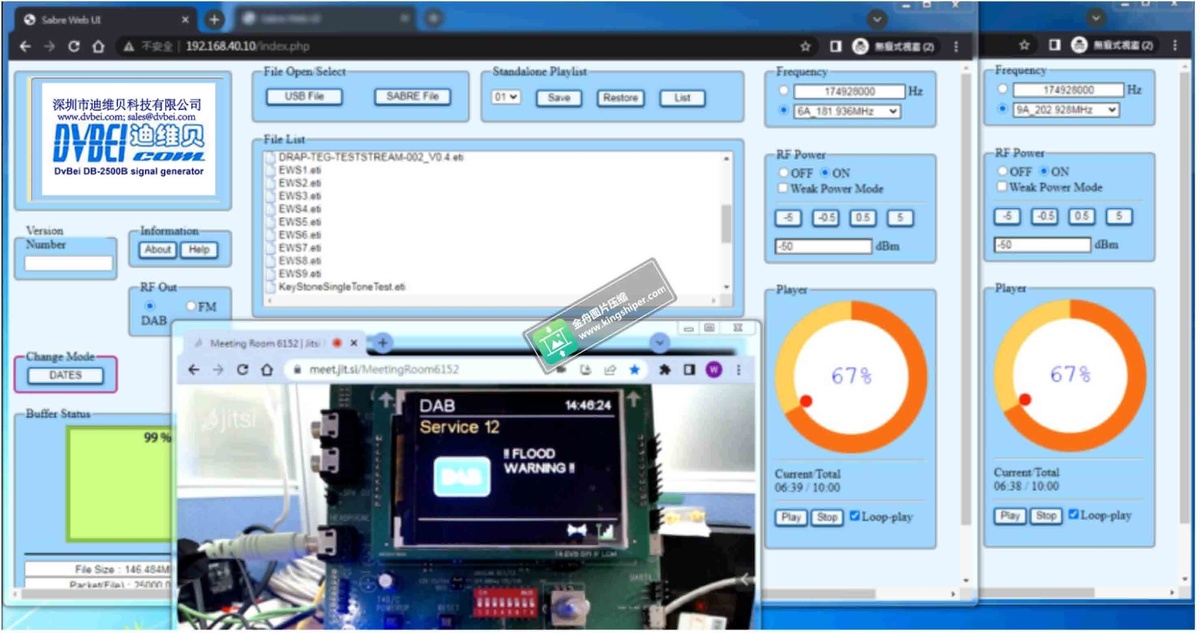Enable Weak Power Mode in right-side window

tap(1002, 187)
